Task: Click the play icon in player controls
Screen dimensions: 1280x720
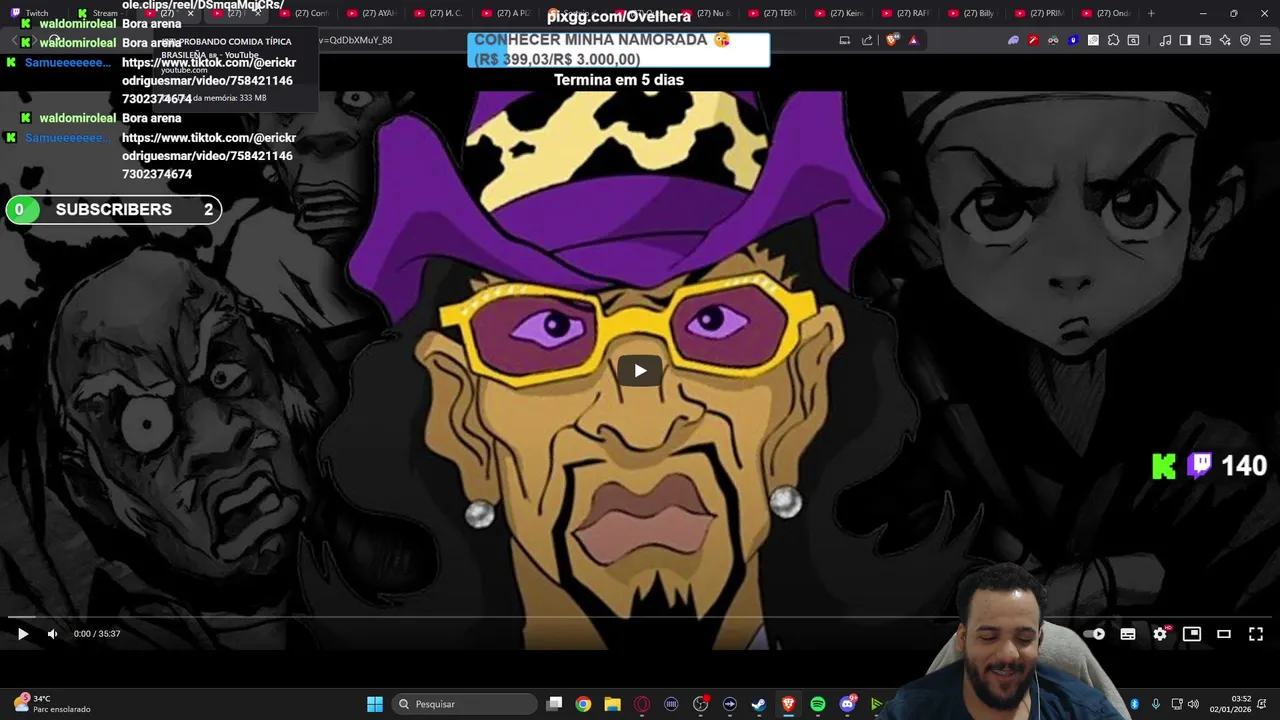Action: coord(23,633)
